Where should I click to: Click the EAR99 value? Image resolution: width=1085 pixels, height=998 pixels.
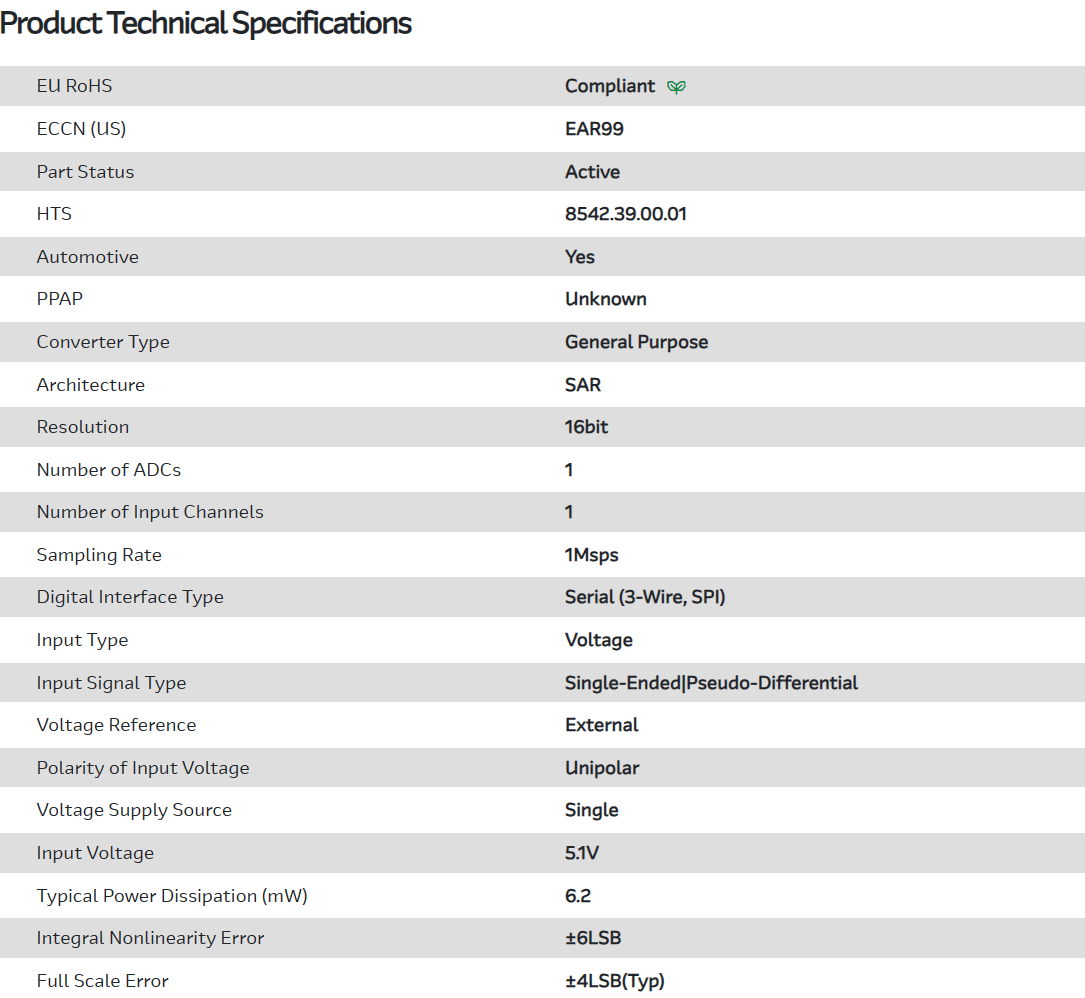click(x=594, y=129)
